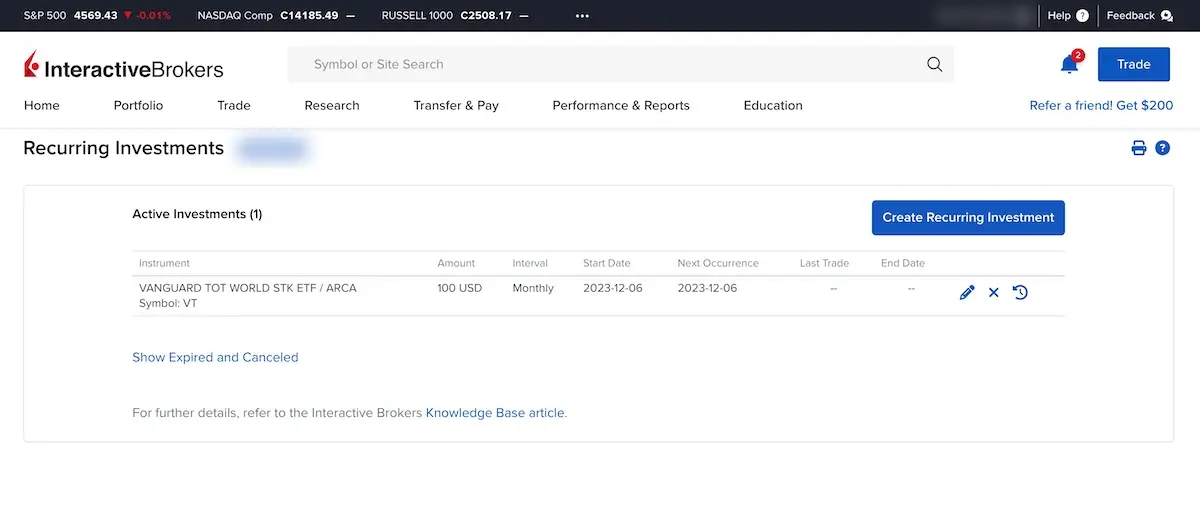Show Expired and Canceled investments
This screenshot has width=1200, height=518.
coord(215,357)
